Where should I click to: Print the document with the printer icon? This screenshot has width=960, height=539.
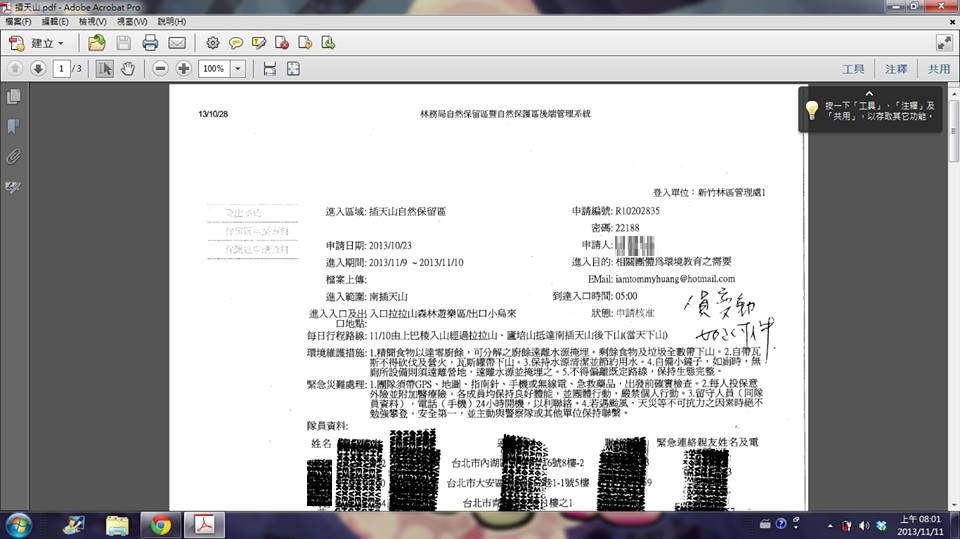click(150, 43)
